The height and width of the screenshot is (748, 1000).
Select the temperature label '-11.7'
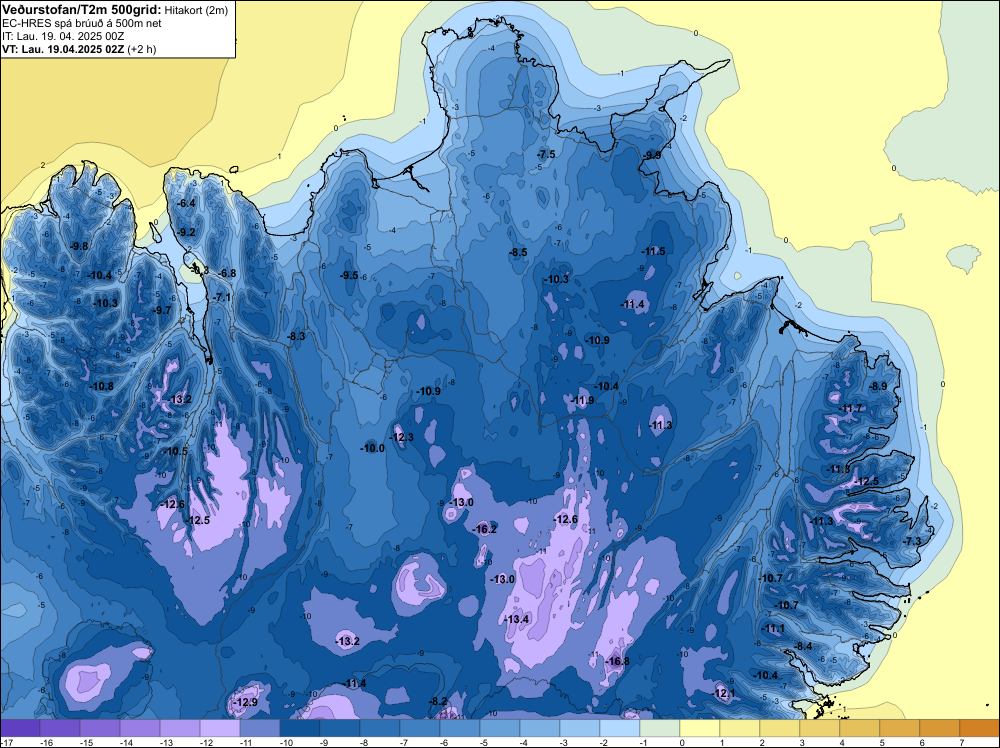[x=850, y=408]
